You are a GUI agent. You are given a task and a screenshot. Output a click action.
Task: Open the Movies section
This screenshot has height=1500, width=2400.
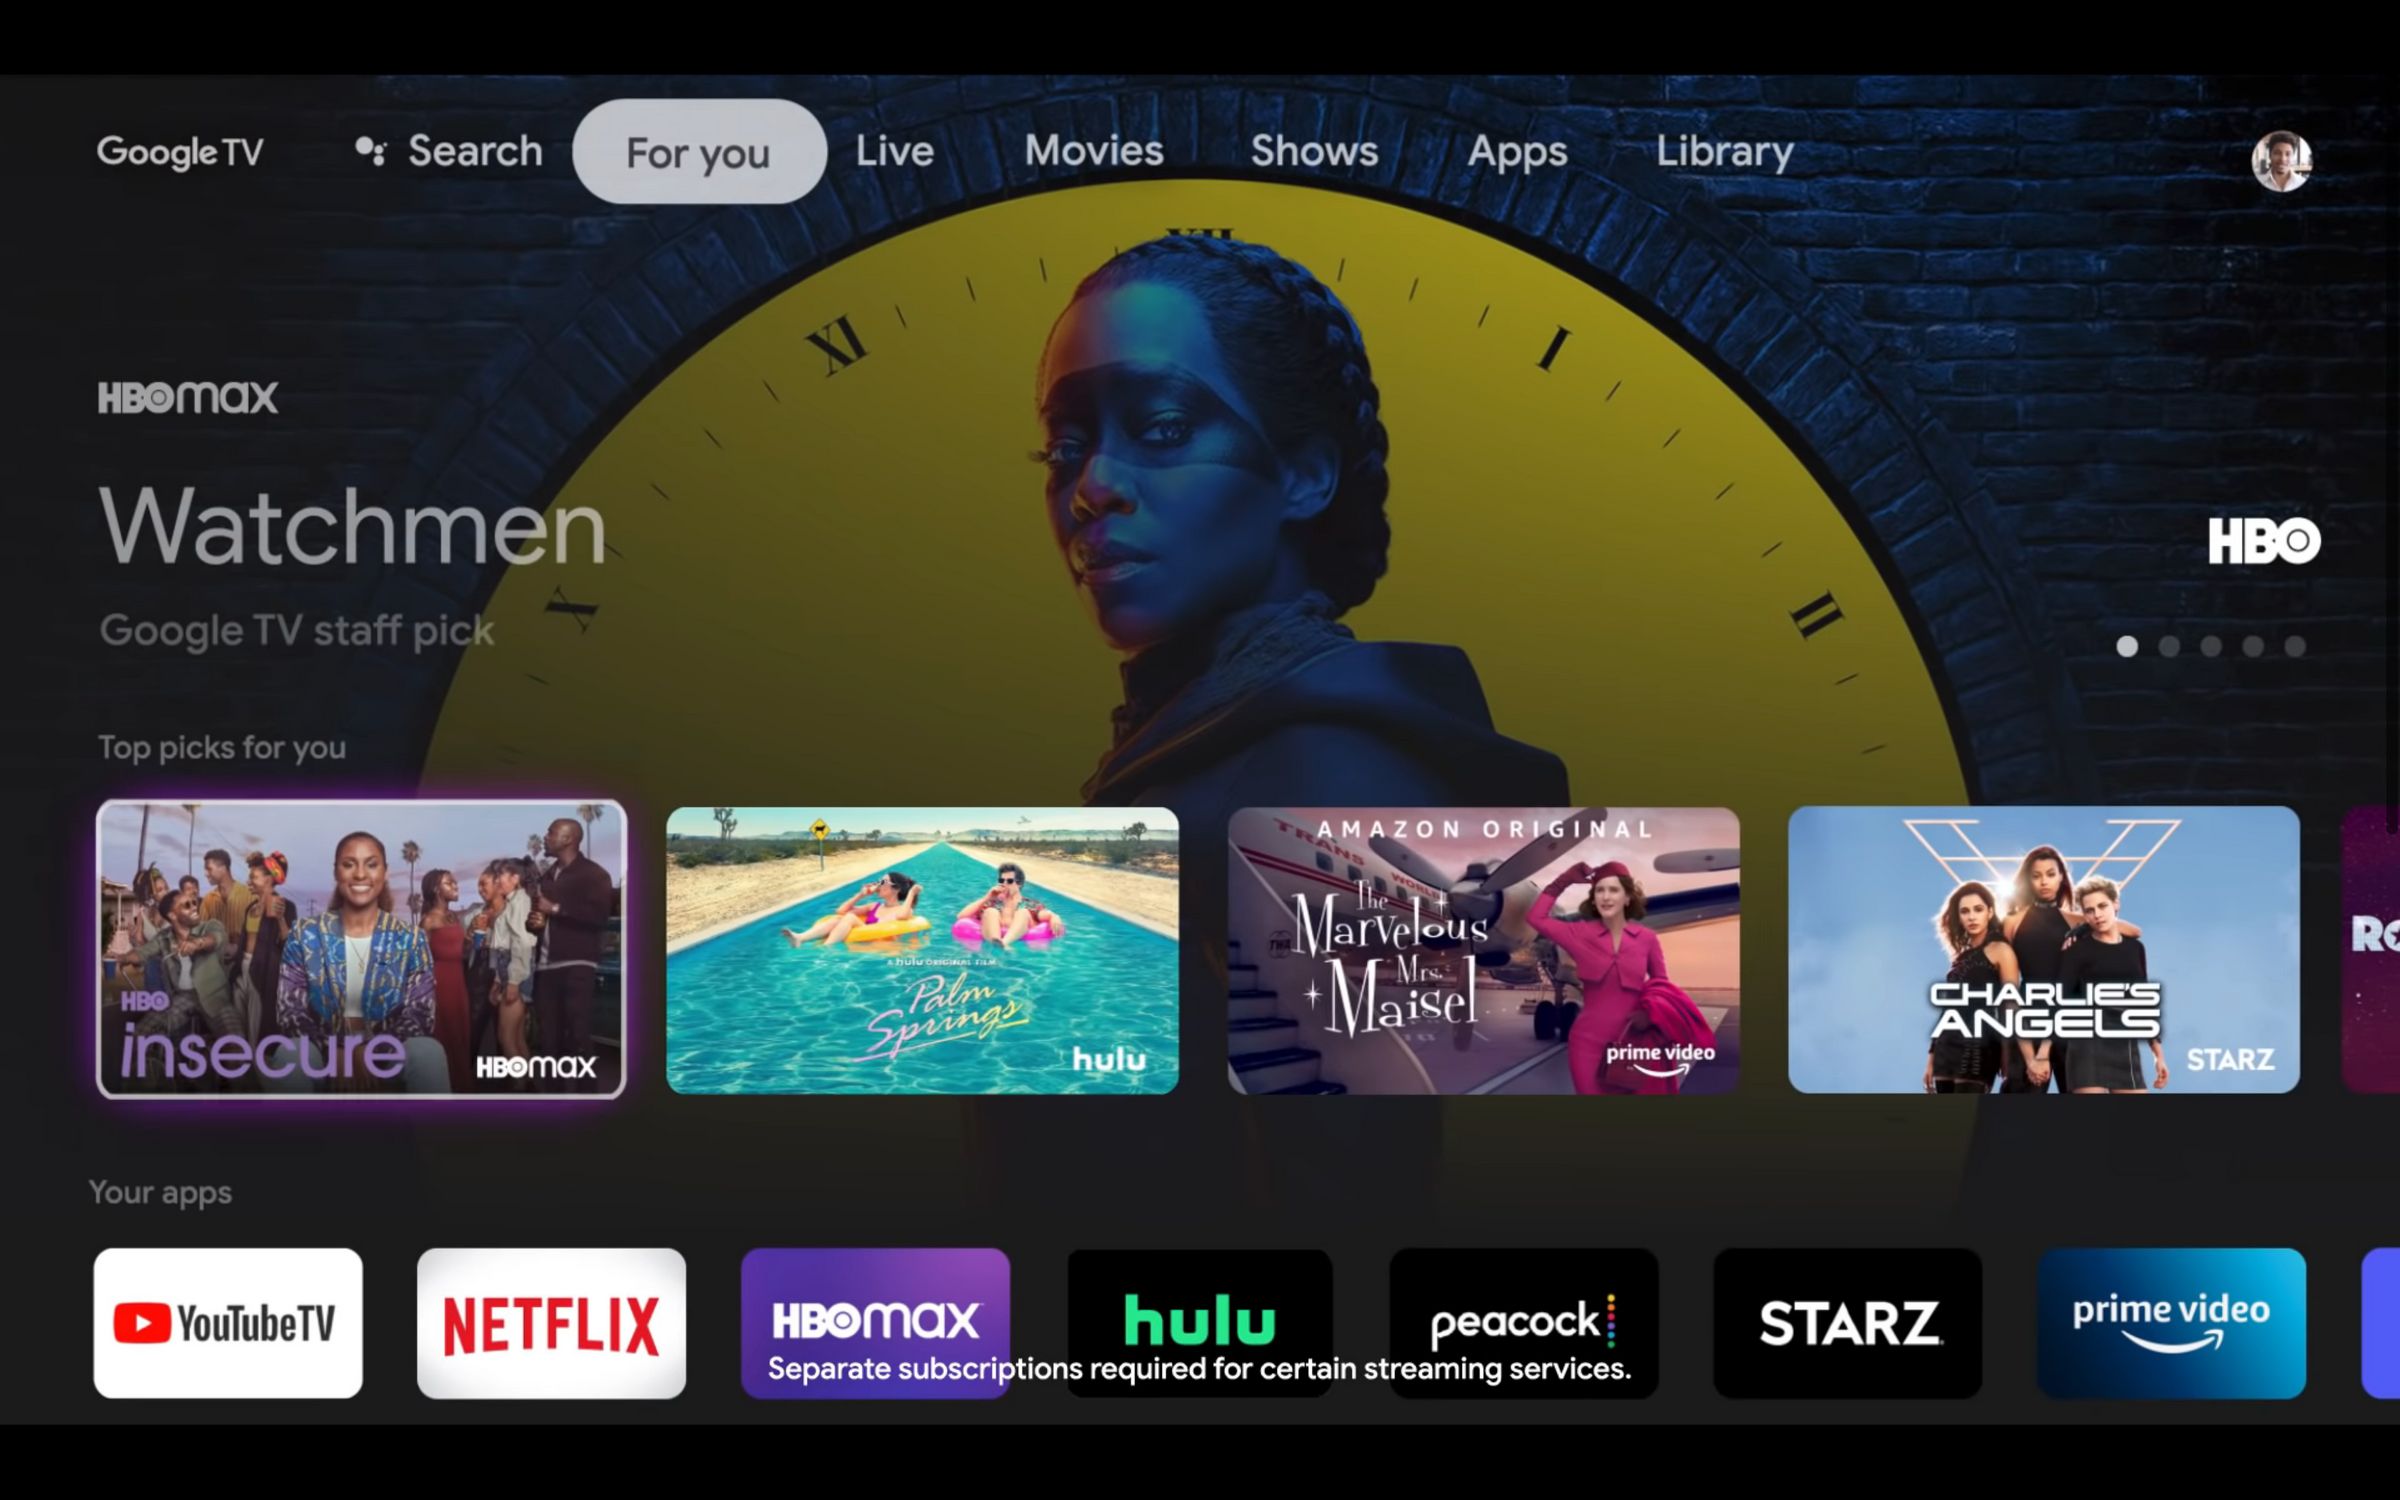pyautogui.click(x=1094, y=152)
